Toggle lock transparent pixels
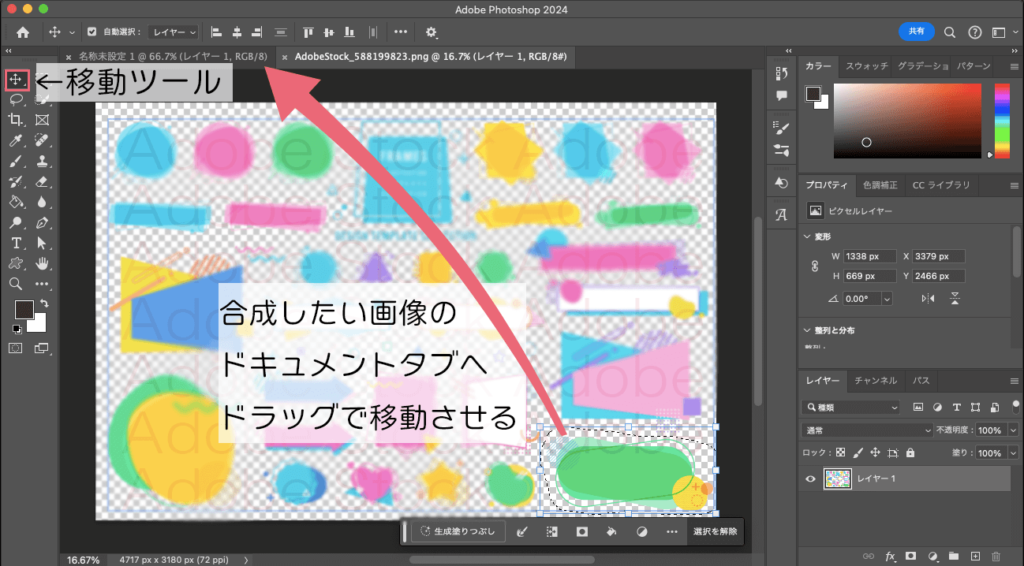The width and height of the screenshot is (1024, 566). tap(840, 452)
